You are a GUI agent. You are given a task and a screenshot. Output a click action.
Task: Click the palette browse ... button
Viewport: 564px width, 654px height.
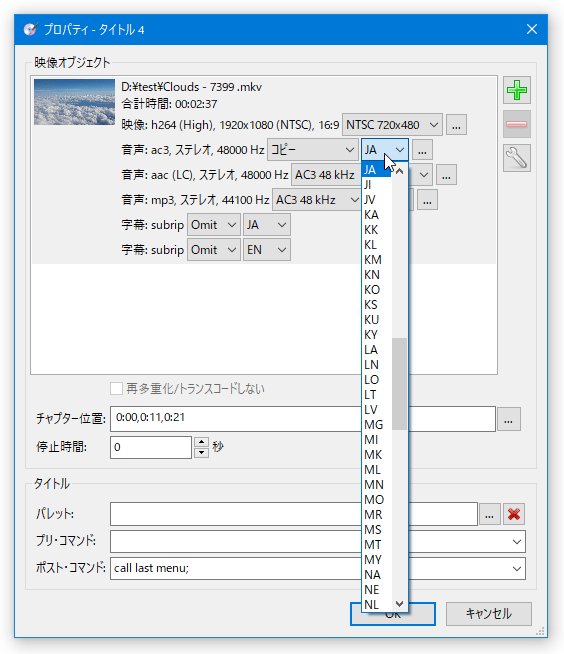click(x=490, y=514)
